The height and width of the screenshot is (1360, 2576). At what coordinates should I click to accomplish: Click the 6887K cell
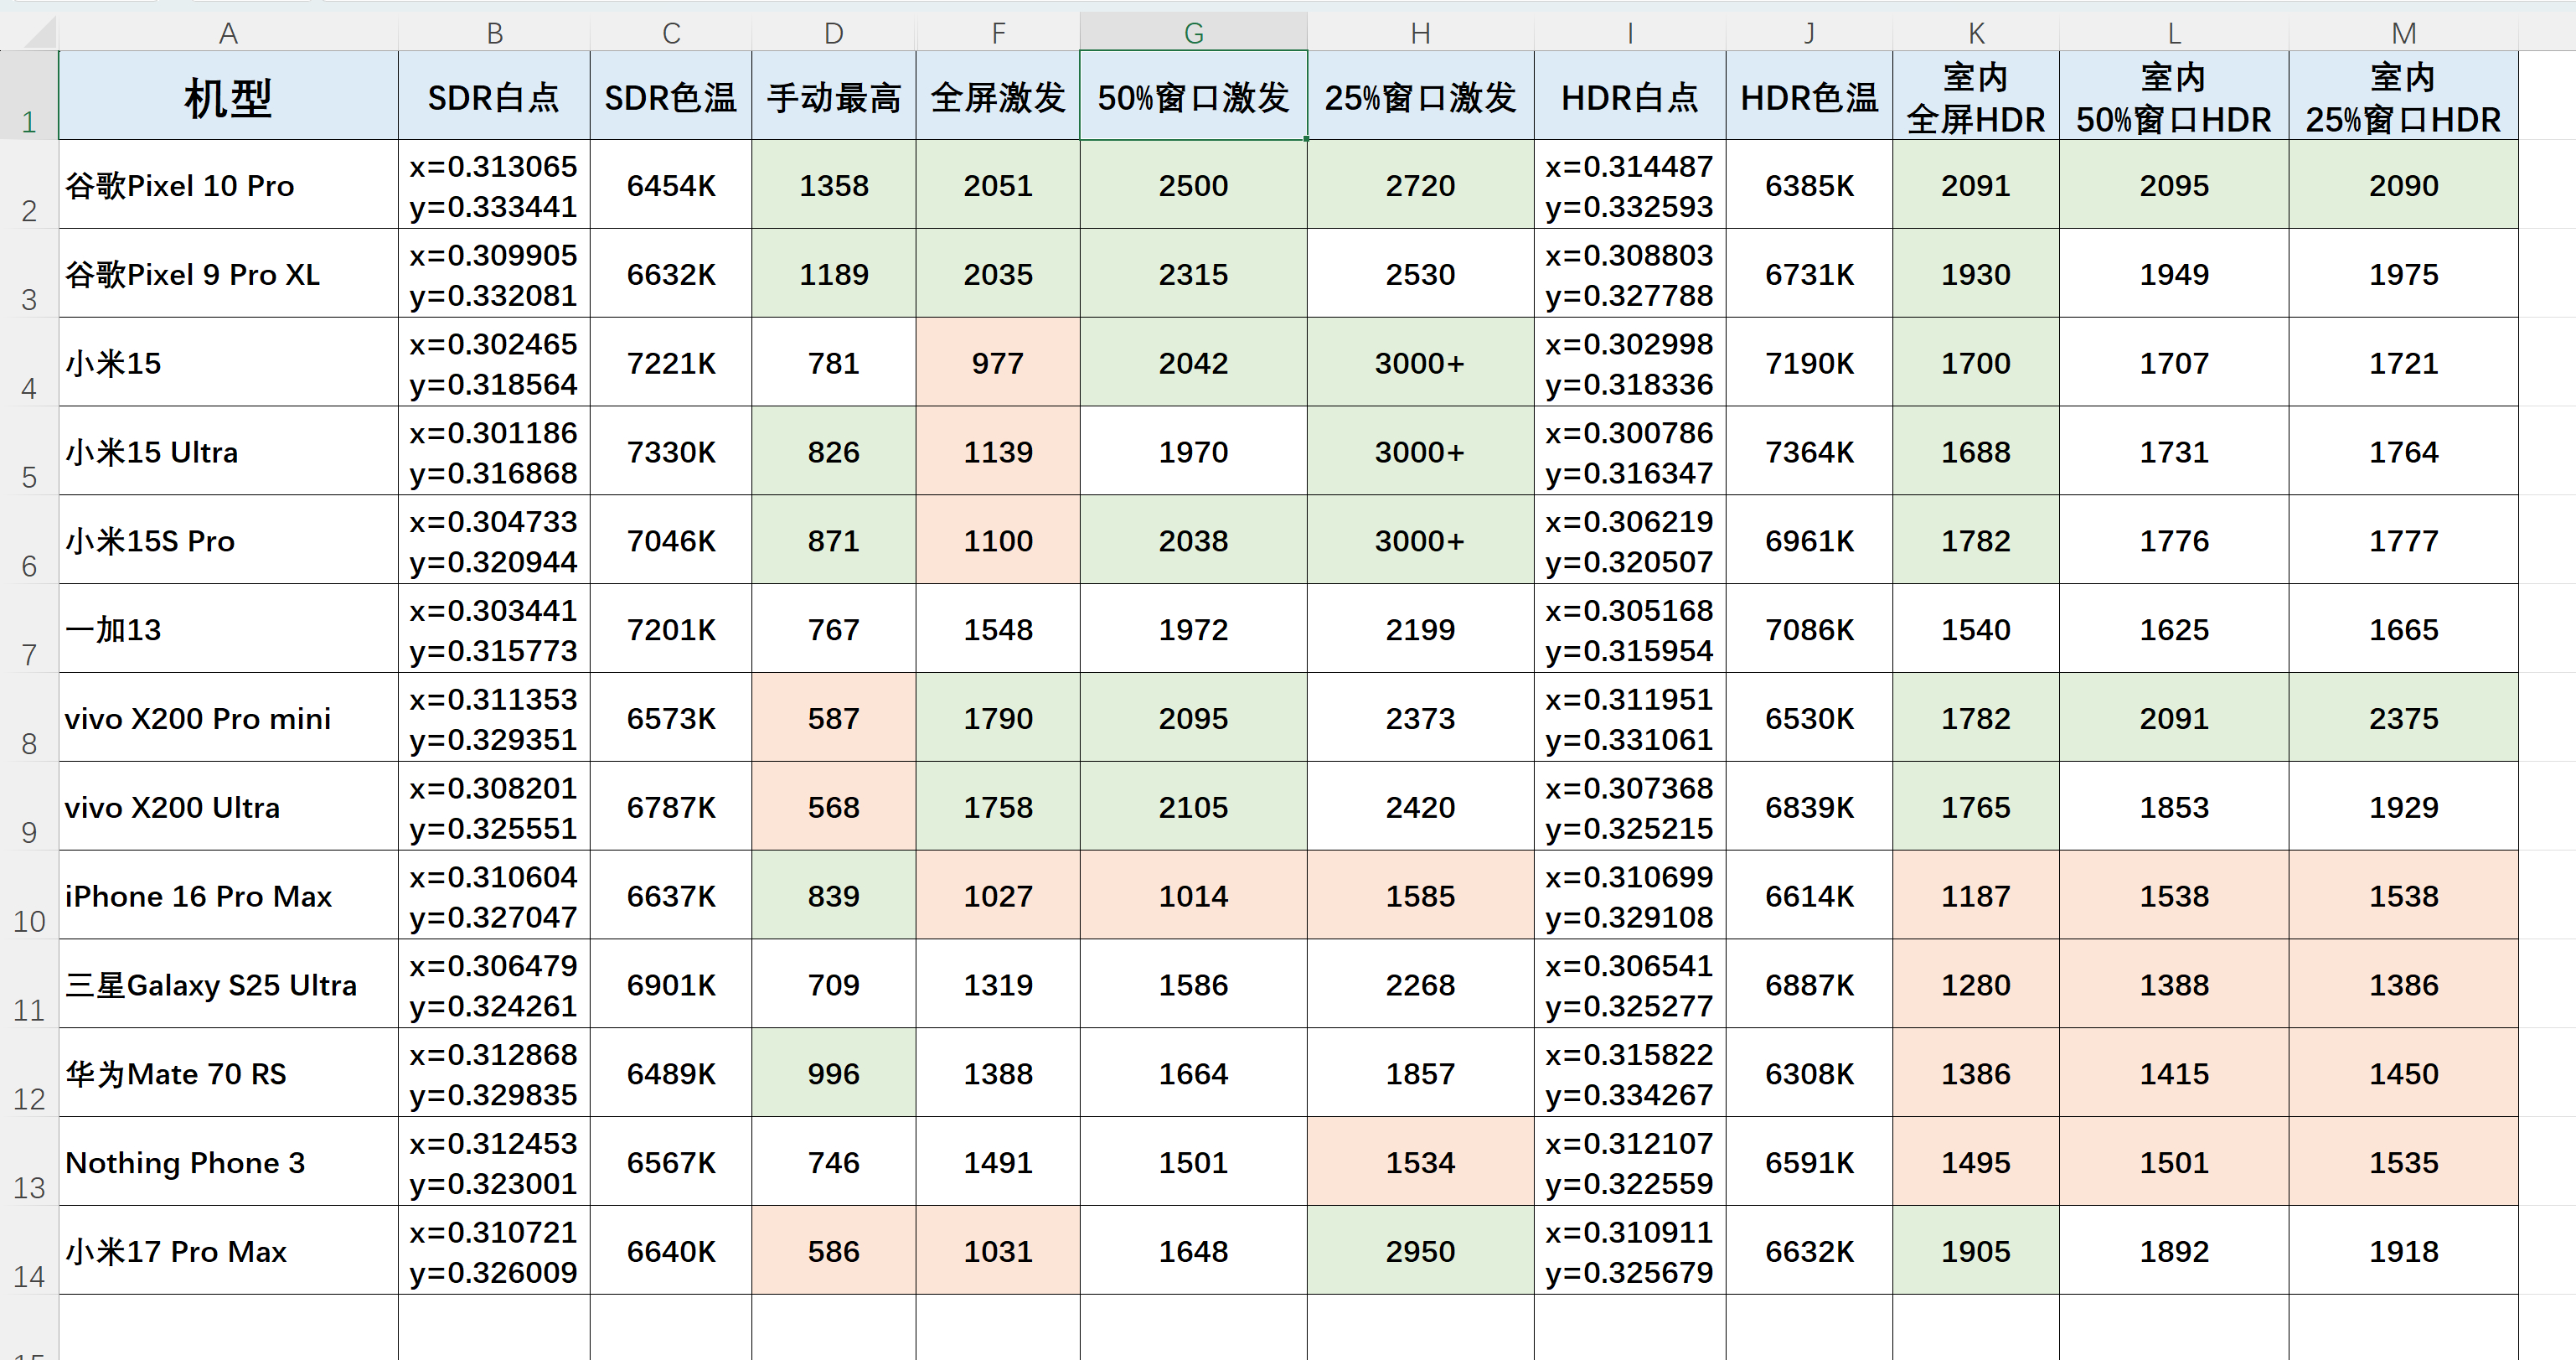click(x=1809, y=984)
